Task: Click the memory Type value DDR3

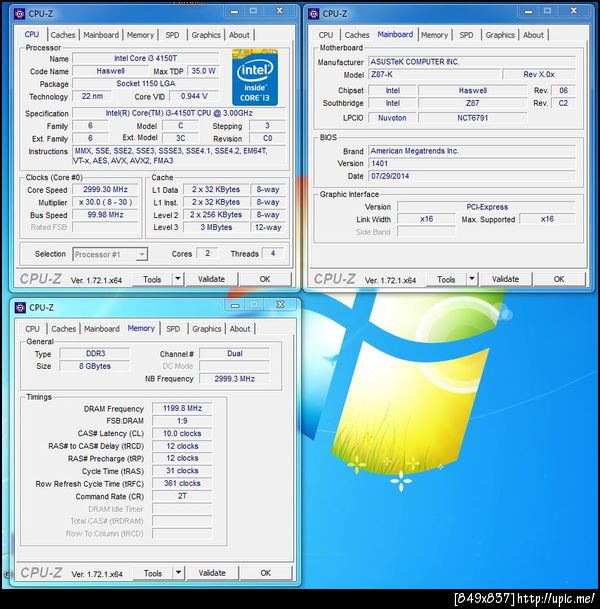Action: coord(95,353)
